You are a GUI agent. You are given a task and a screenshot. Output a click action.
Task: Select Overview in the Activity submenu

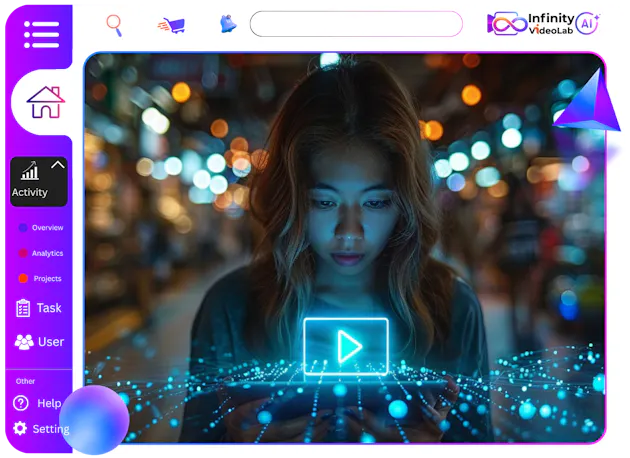47,228
